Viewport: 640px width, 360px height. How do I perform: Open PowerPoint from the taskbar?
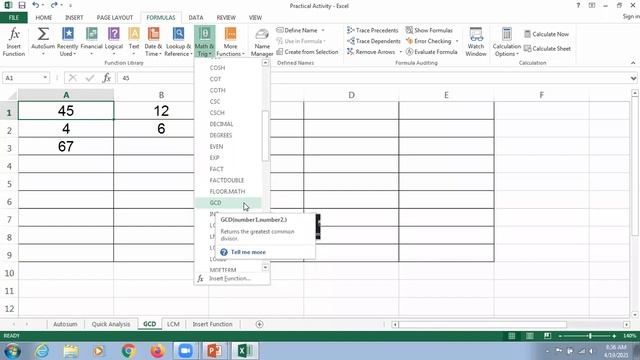215,351
